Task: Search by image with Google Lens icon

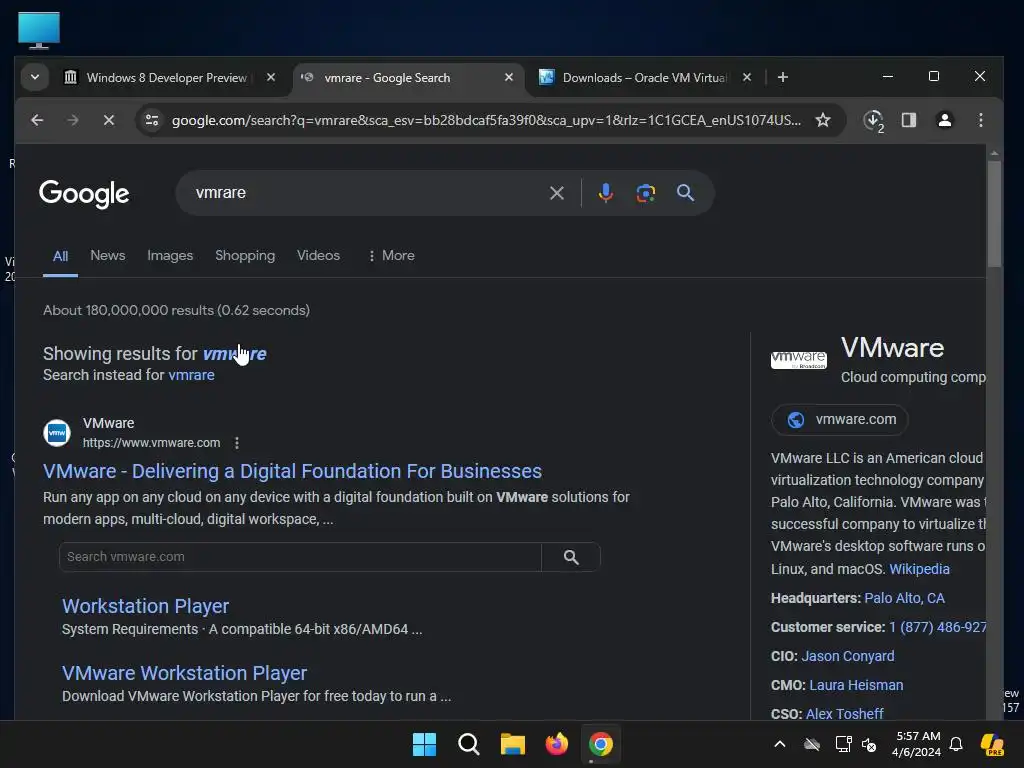Action: (x=646, y=193)
